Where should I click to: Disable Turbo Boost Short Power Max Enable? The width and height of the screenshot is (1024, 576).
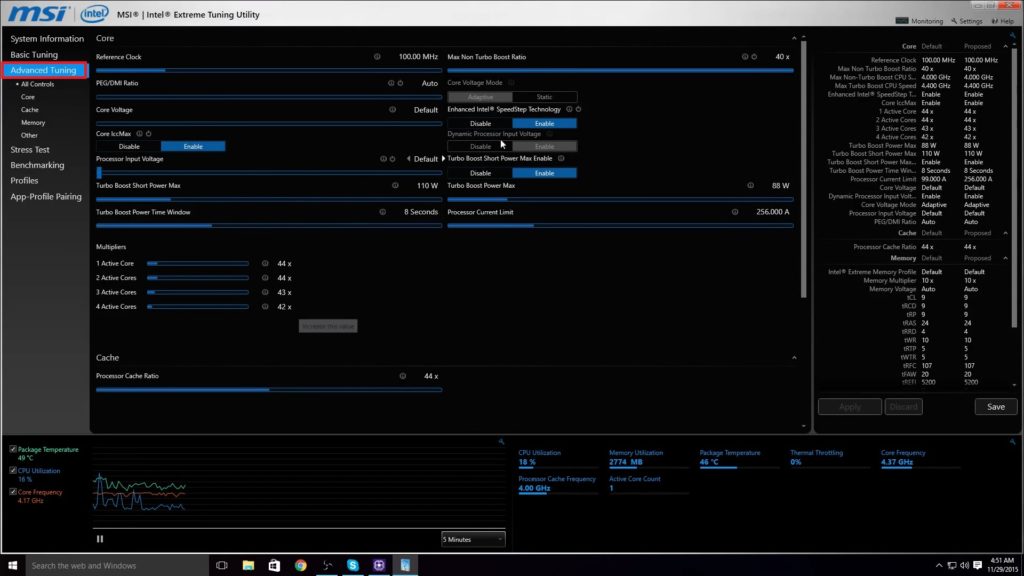coord(480,174)
